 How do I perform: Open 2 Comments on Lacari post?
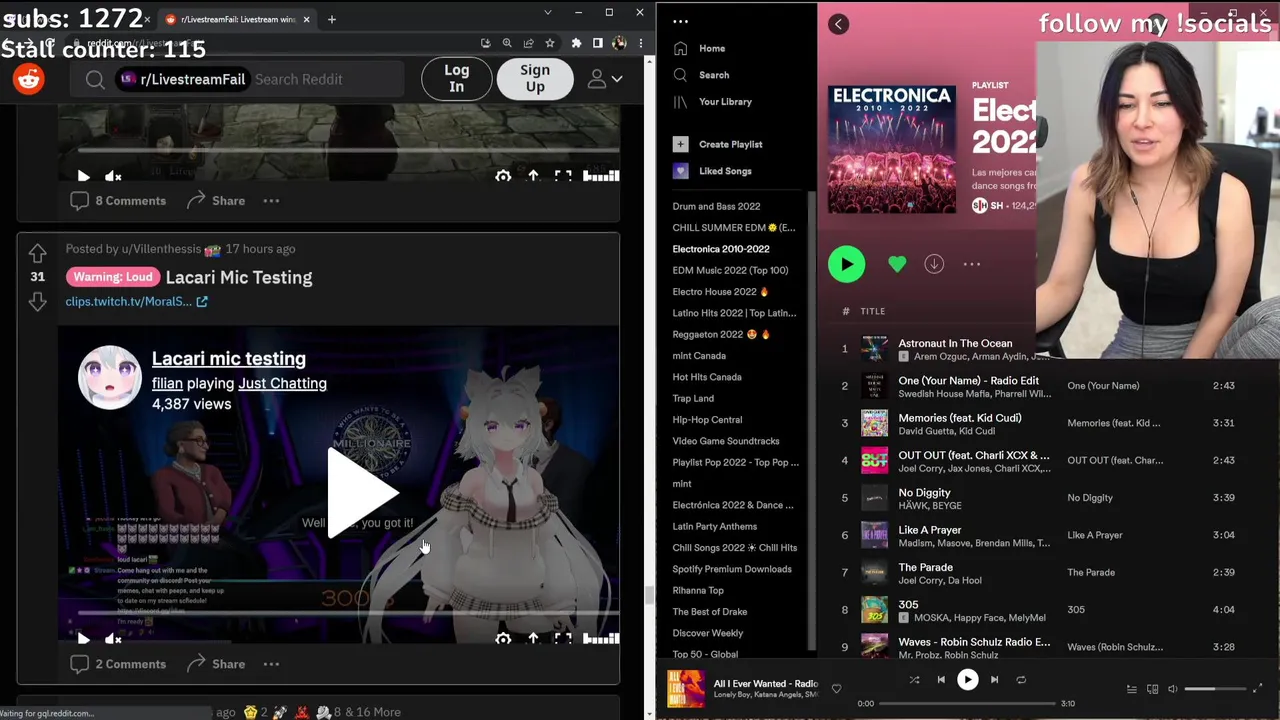click(x=118, y=664)
